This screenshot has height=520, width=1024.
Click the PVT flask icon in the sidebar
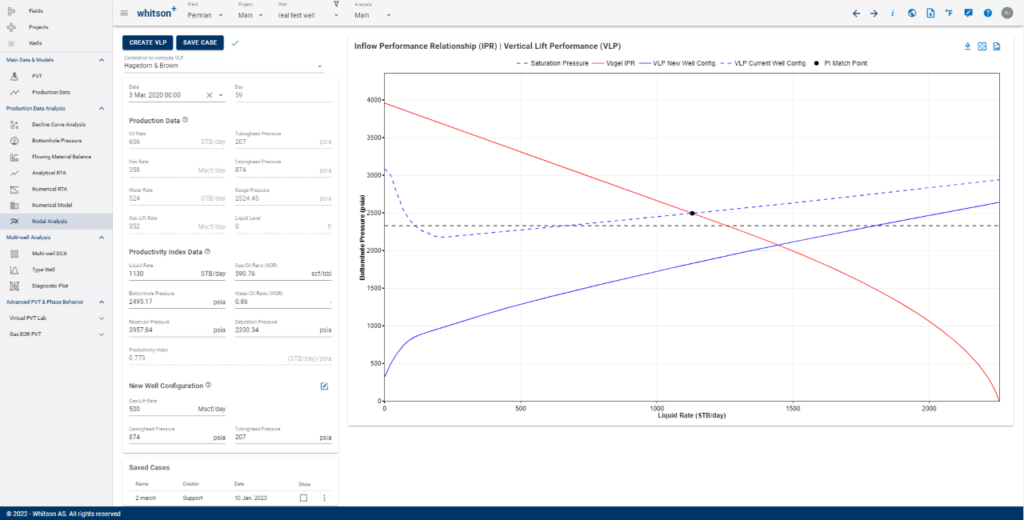14,76
